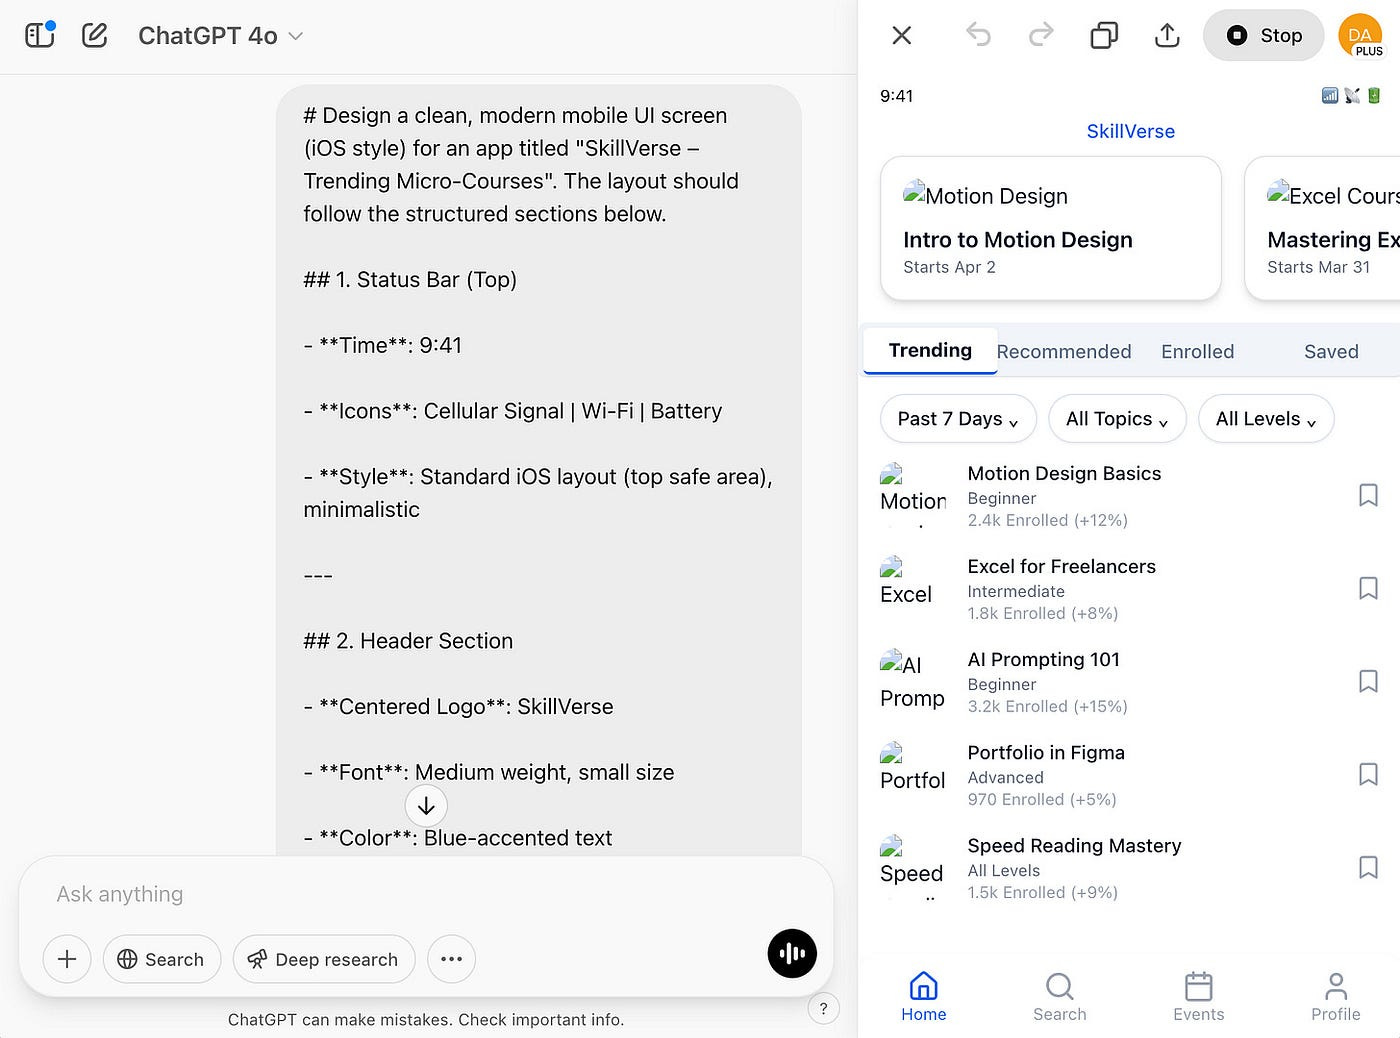Open the Speed Reading Mastery course title
The height and width of the screenshot is (1038, 1400).
tap(1074, 845)
